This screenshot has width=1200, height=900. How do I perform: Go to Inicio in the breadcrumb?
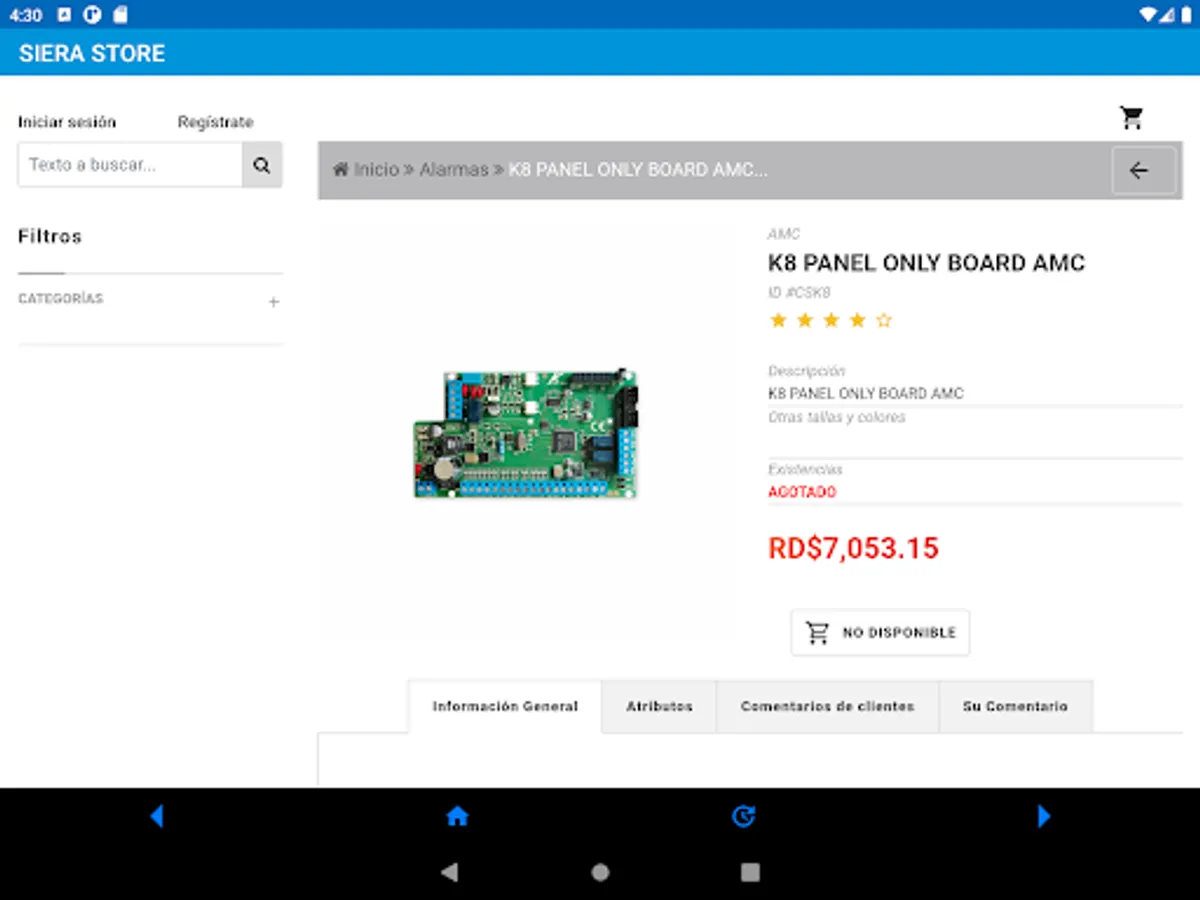coord(376,170)
